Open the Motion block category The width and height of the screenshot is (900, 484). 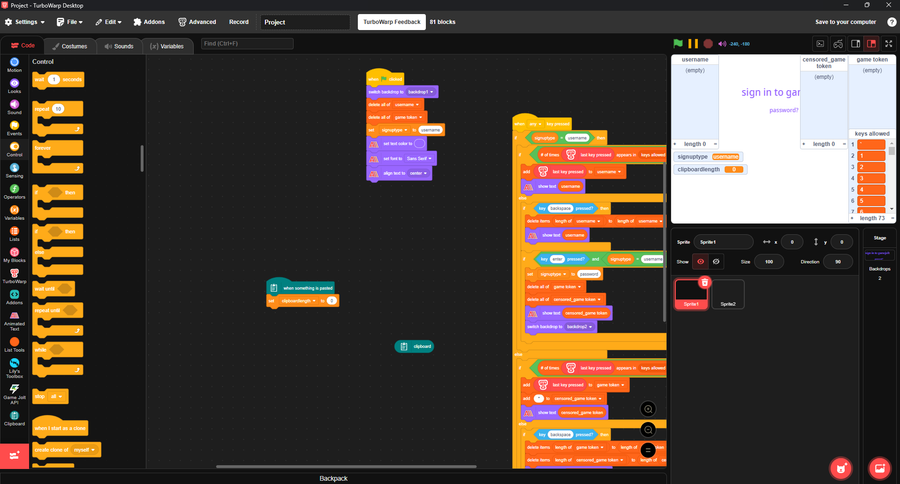14,64
